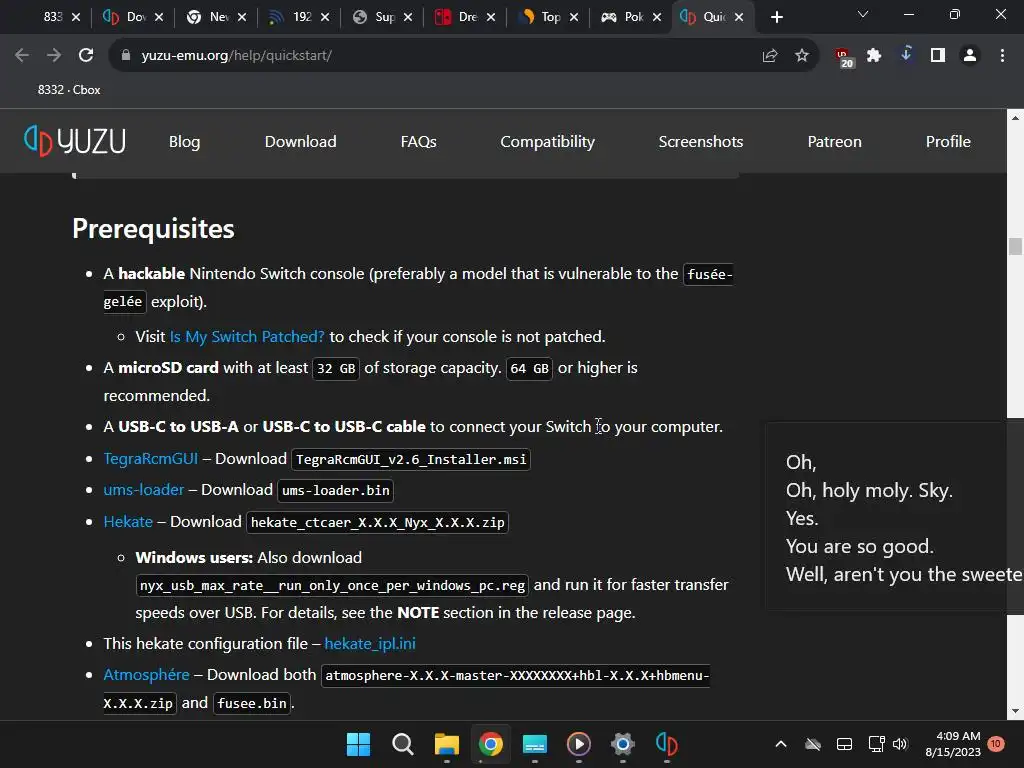Viewport: 1024px width, 768px height.
Task: Toggle the browser side panel icon
Action: [x=938, y=56]
